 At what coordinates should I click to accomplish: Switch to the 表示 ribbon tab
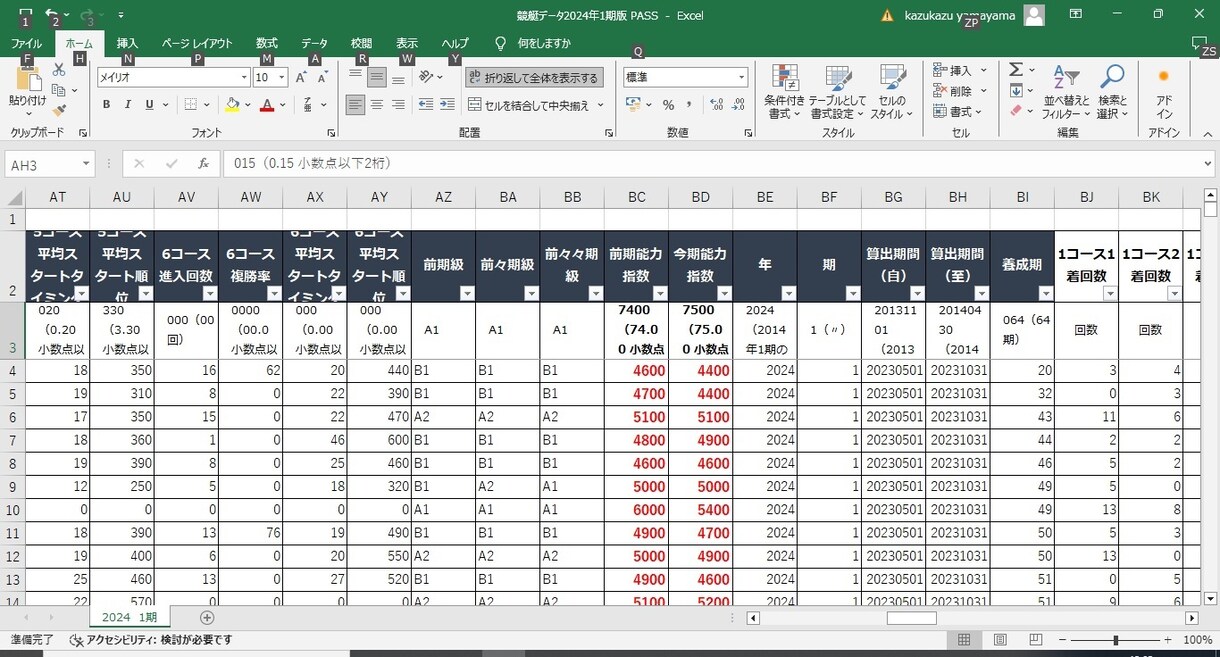pyautogui.click(x=407, y=43)
